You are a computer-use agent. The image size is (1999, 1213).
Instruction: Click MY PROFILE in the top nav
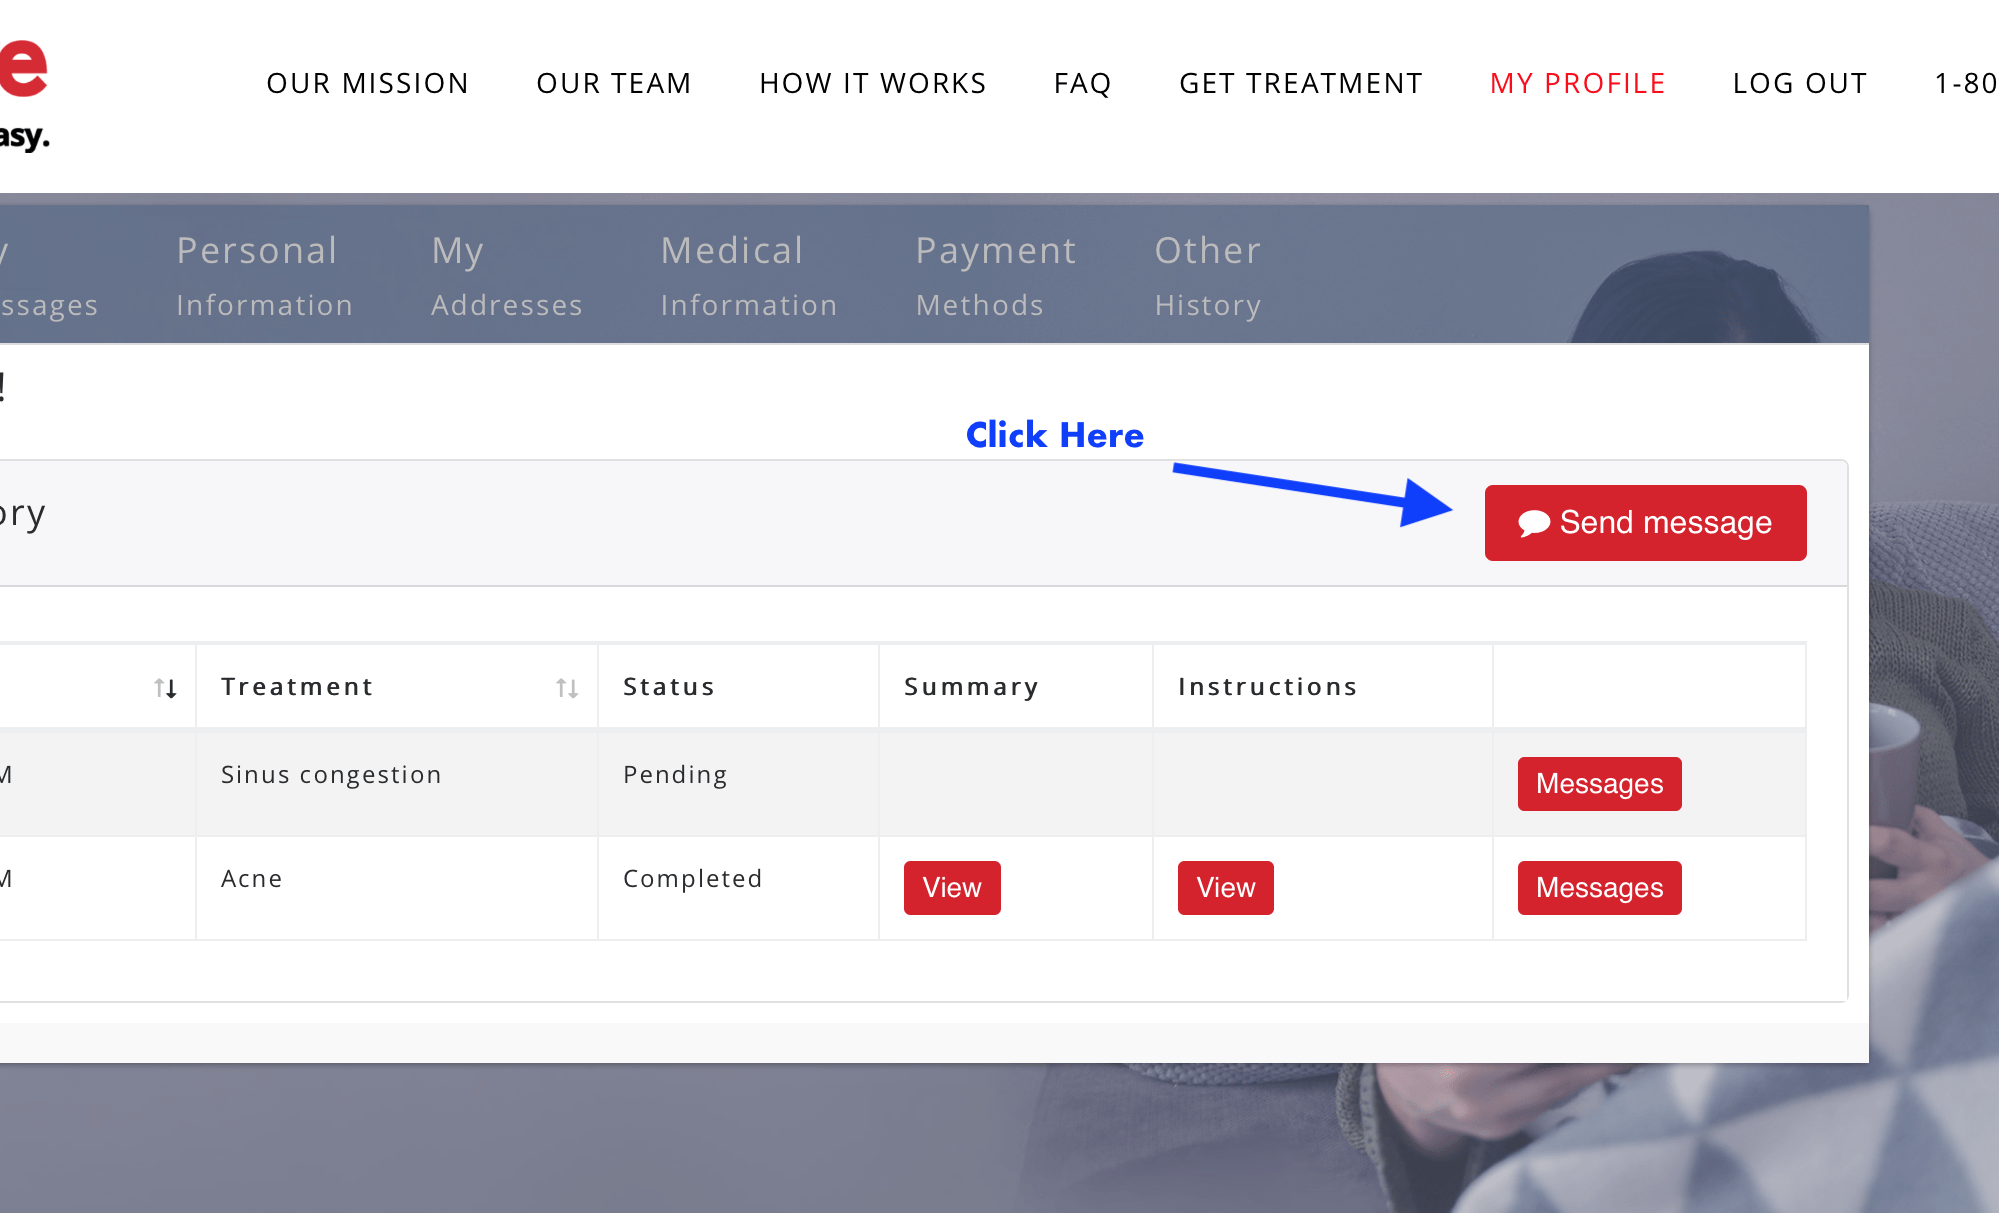pos(1577,84)
